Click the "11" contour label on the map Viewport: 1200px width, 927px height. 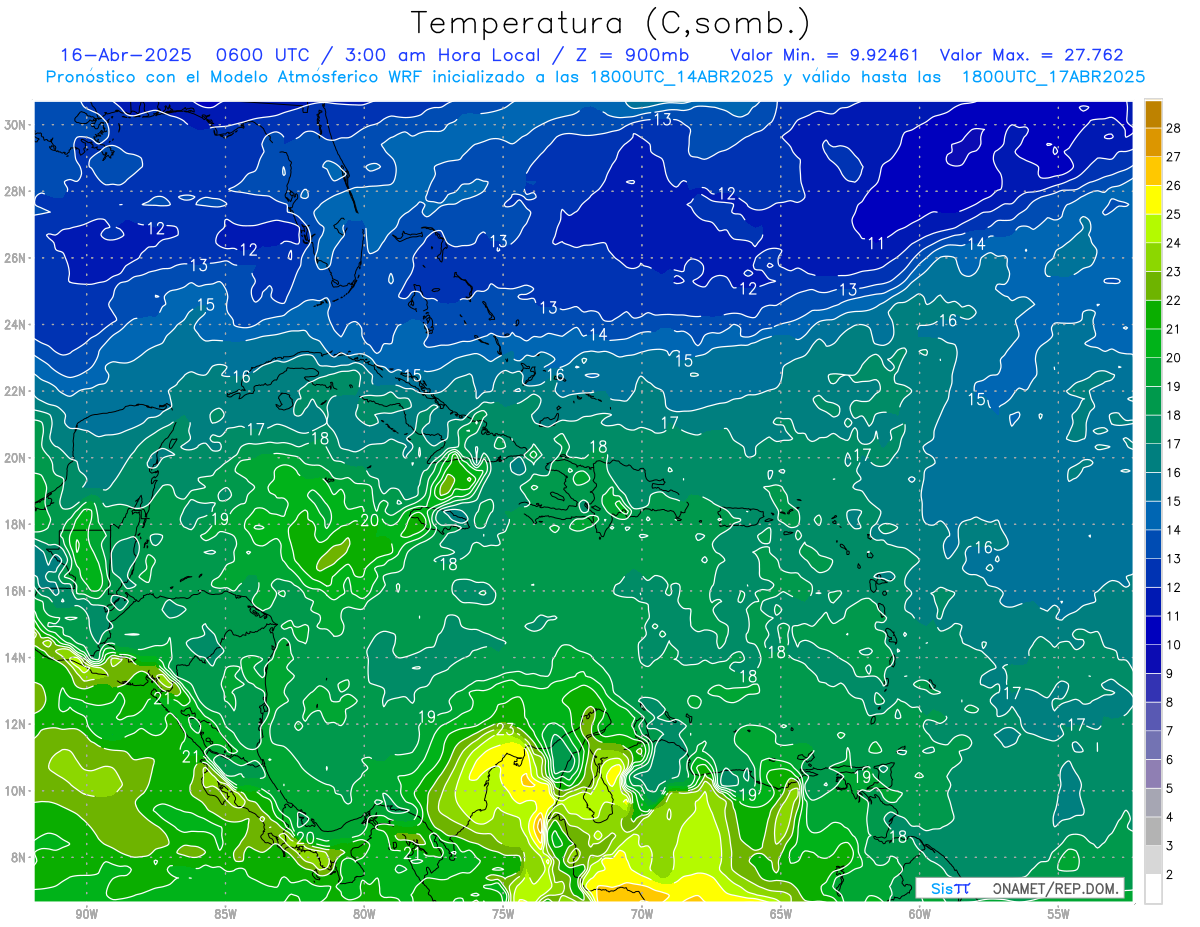(x=876, y=243)
